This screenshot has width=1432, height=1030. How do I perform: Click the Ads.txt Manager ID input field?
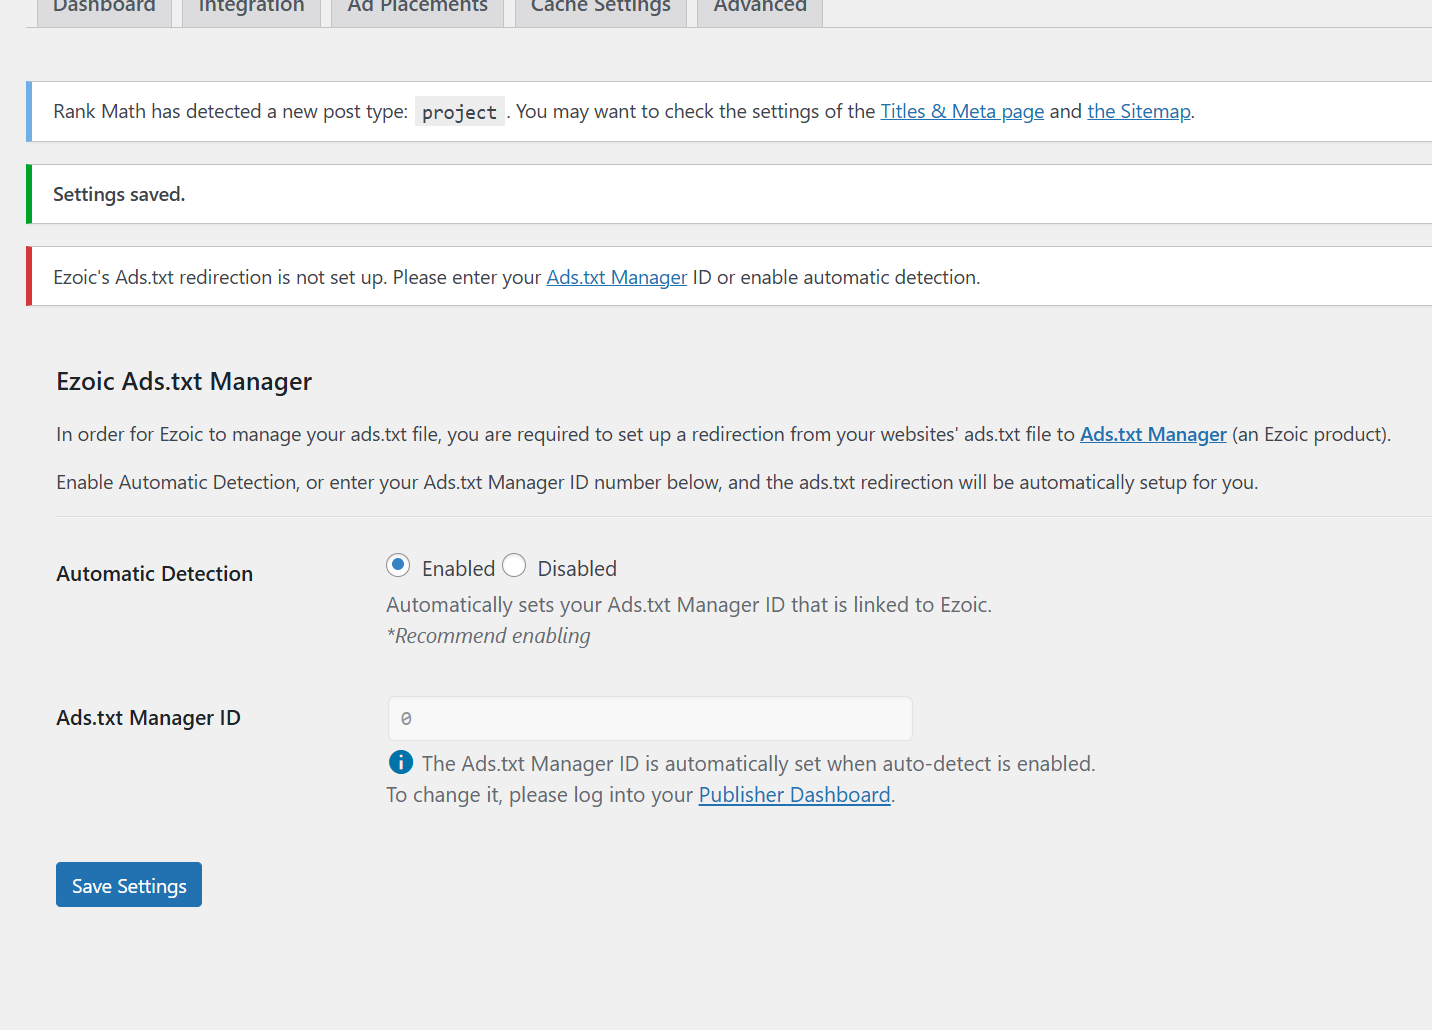650,719
